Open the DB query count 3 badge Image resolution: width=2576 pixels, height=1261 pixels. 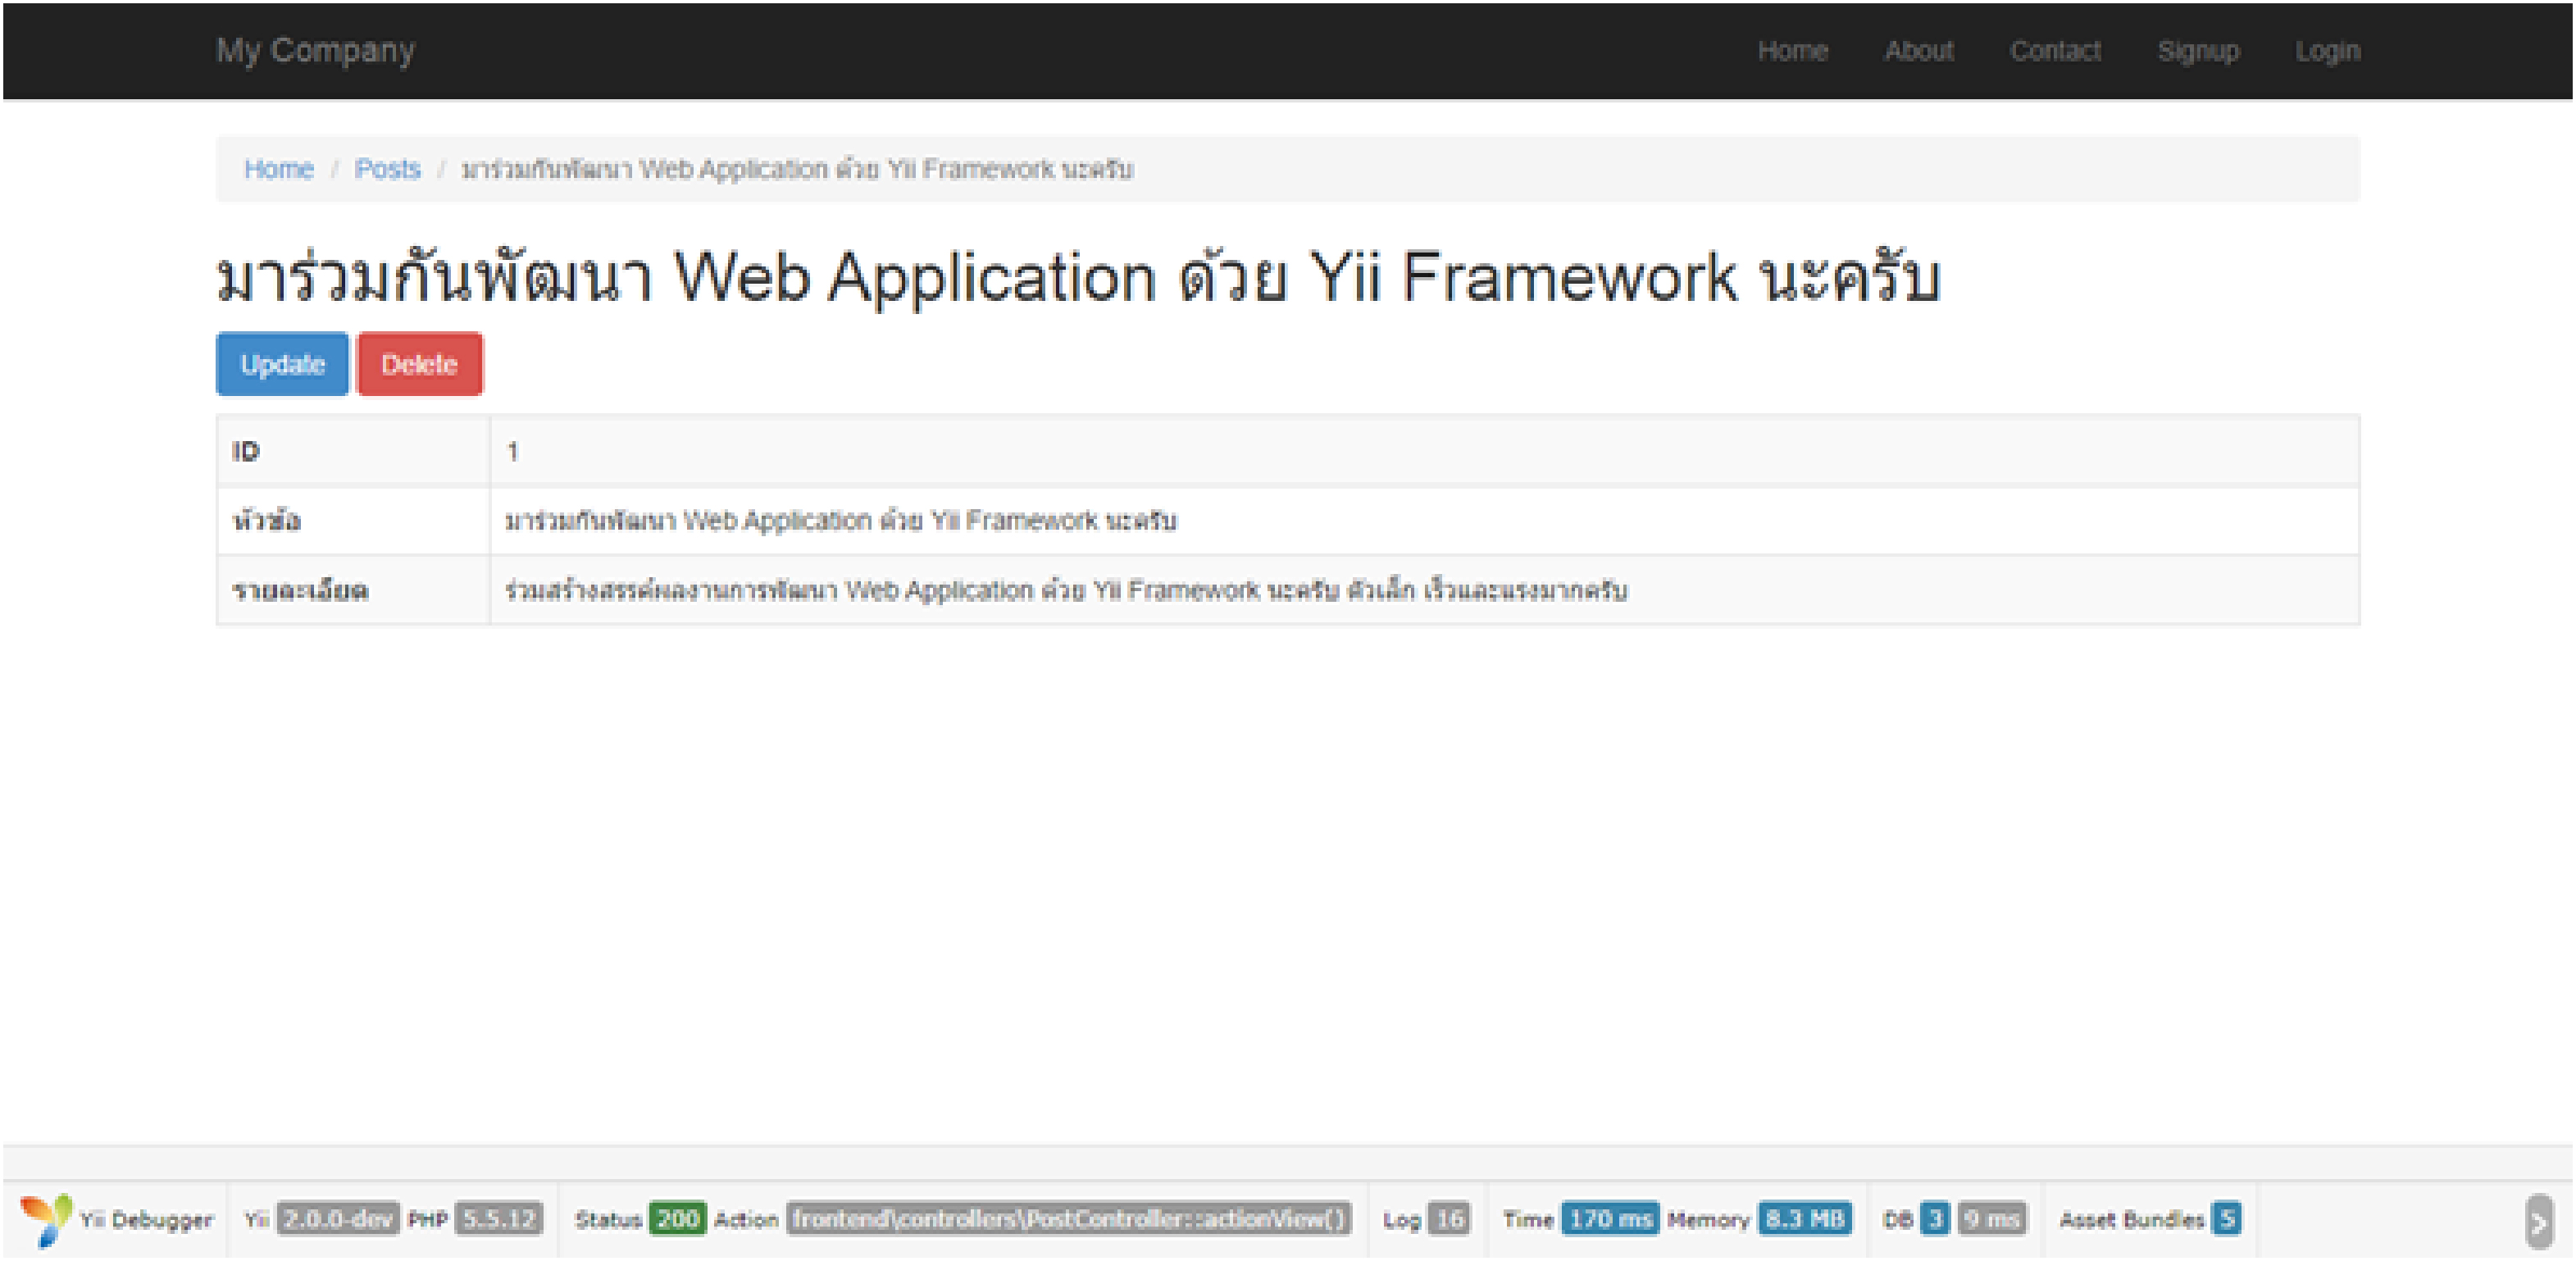click(1934, 1219)
